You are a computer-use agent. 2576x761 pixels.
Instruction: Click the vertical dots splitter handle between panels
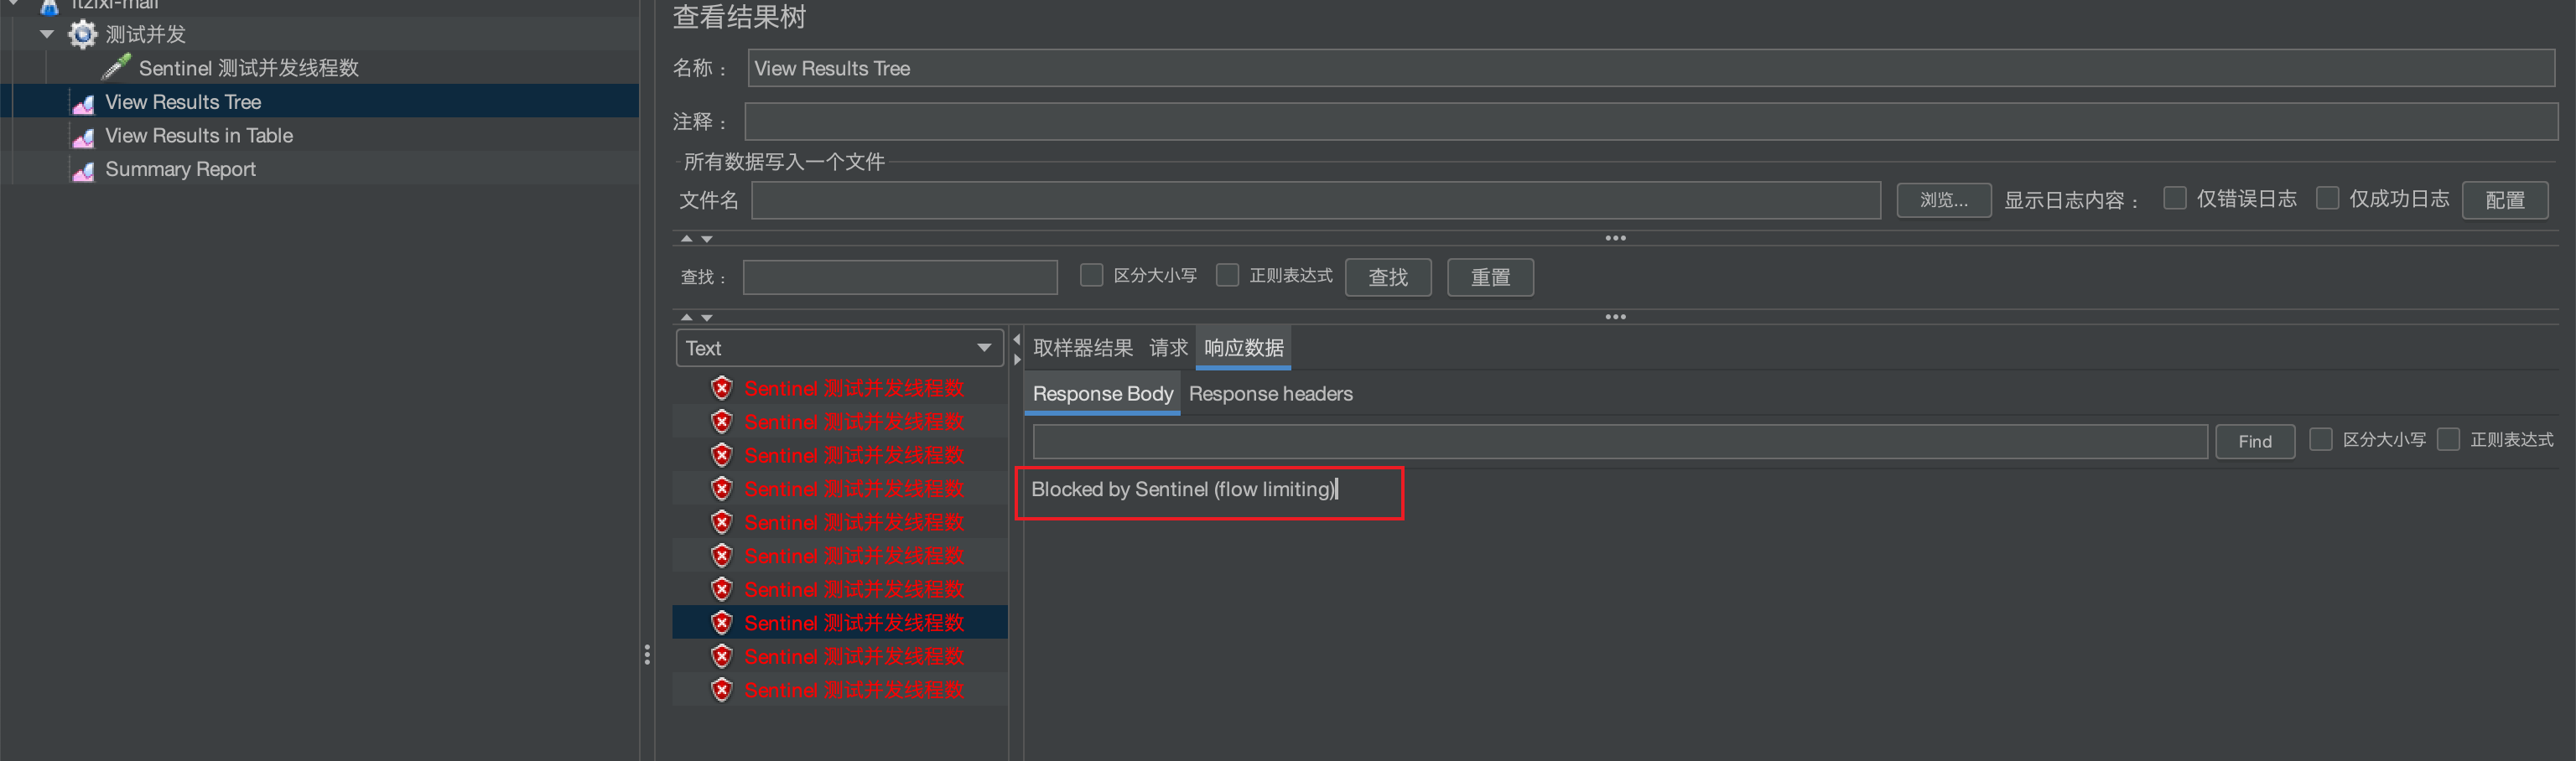coord(647,655)
